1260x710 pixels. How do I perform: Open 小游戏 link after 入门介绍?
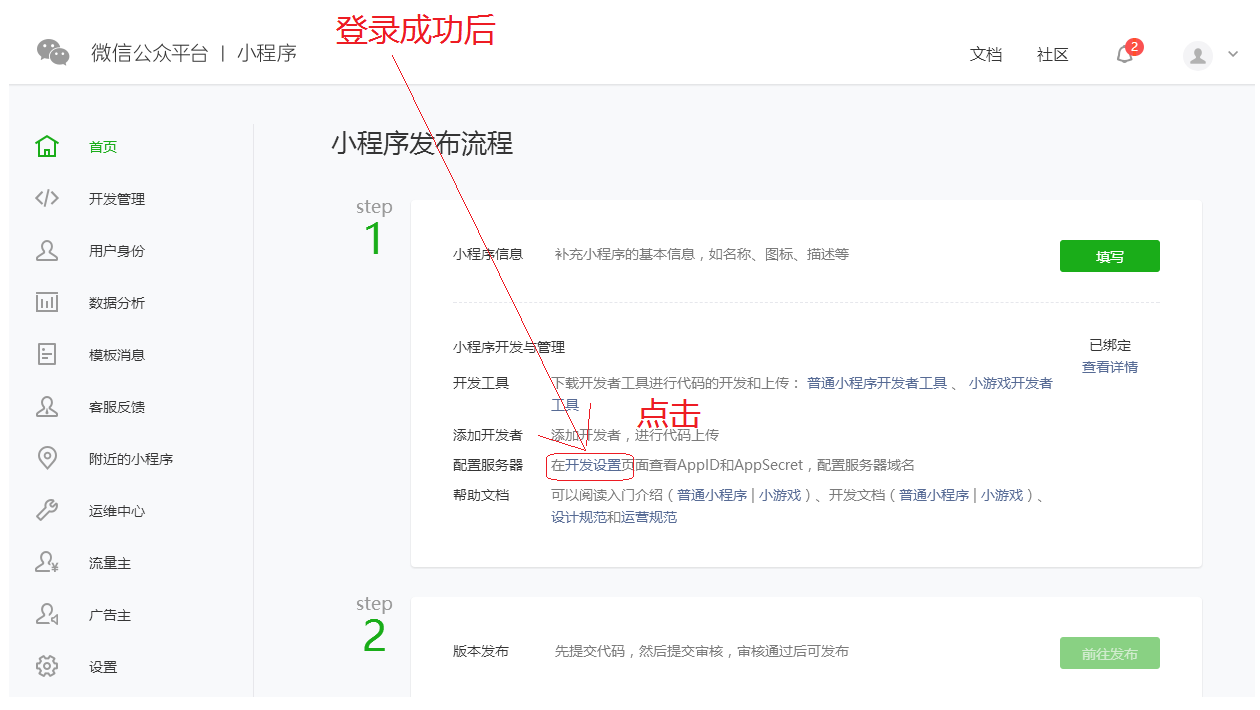[780, 495]
